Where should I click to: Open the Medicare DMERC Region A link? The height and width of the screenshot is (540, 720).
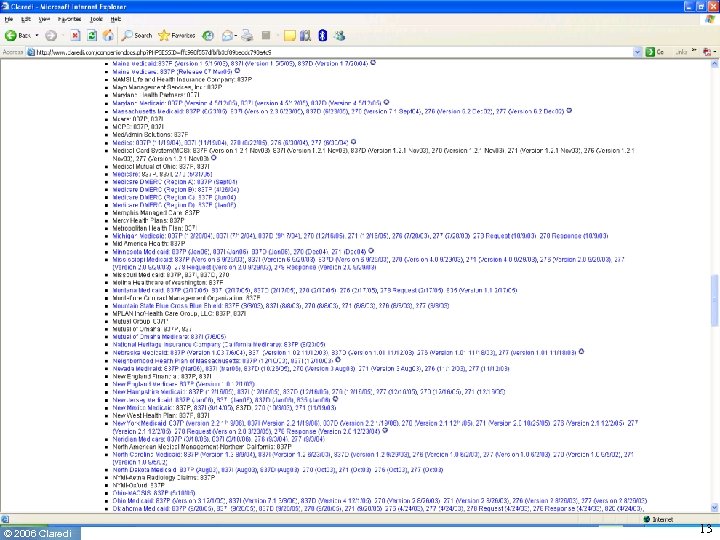175,182
